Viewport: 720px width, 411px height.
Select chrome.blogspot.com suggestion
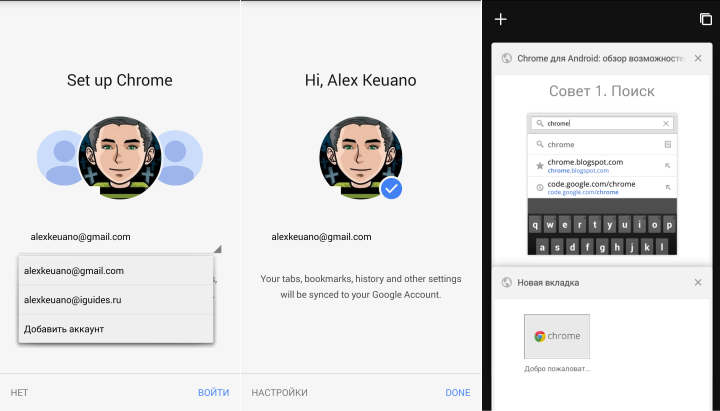click(x=602, y=166)
